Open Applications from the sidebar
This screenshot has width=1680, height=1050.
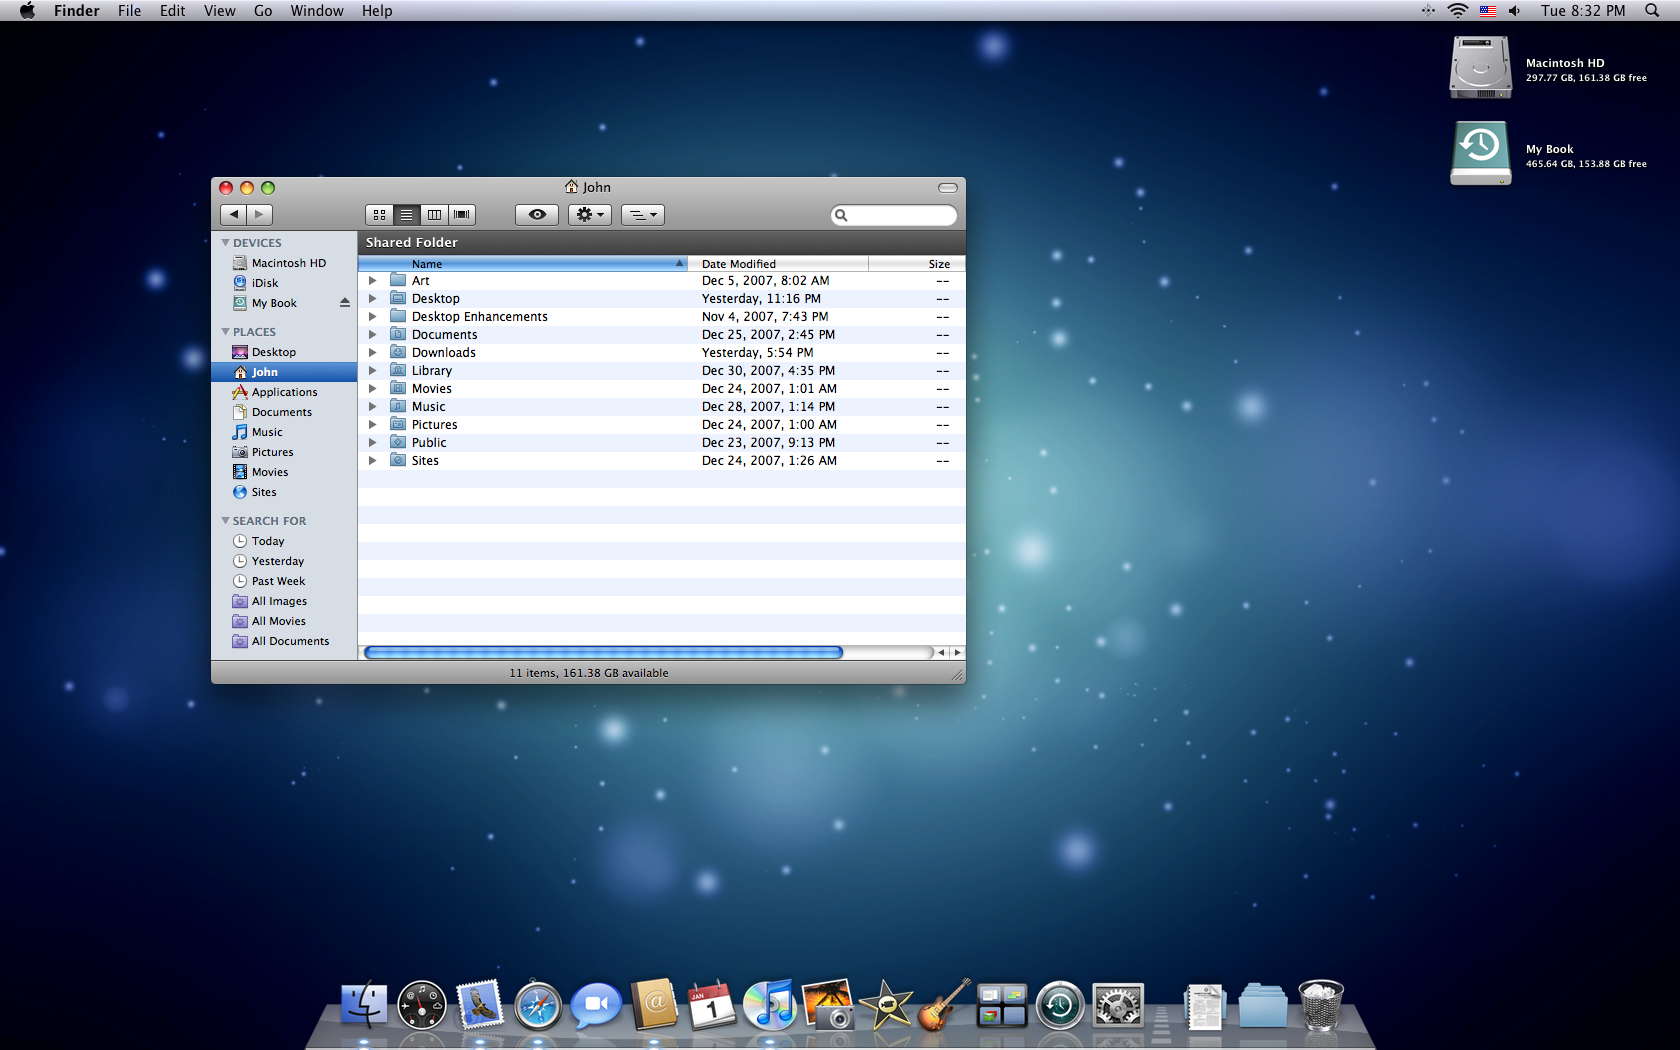click(x=284, y=392)
